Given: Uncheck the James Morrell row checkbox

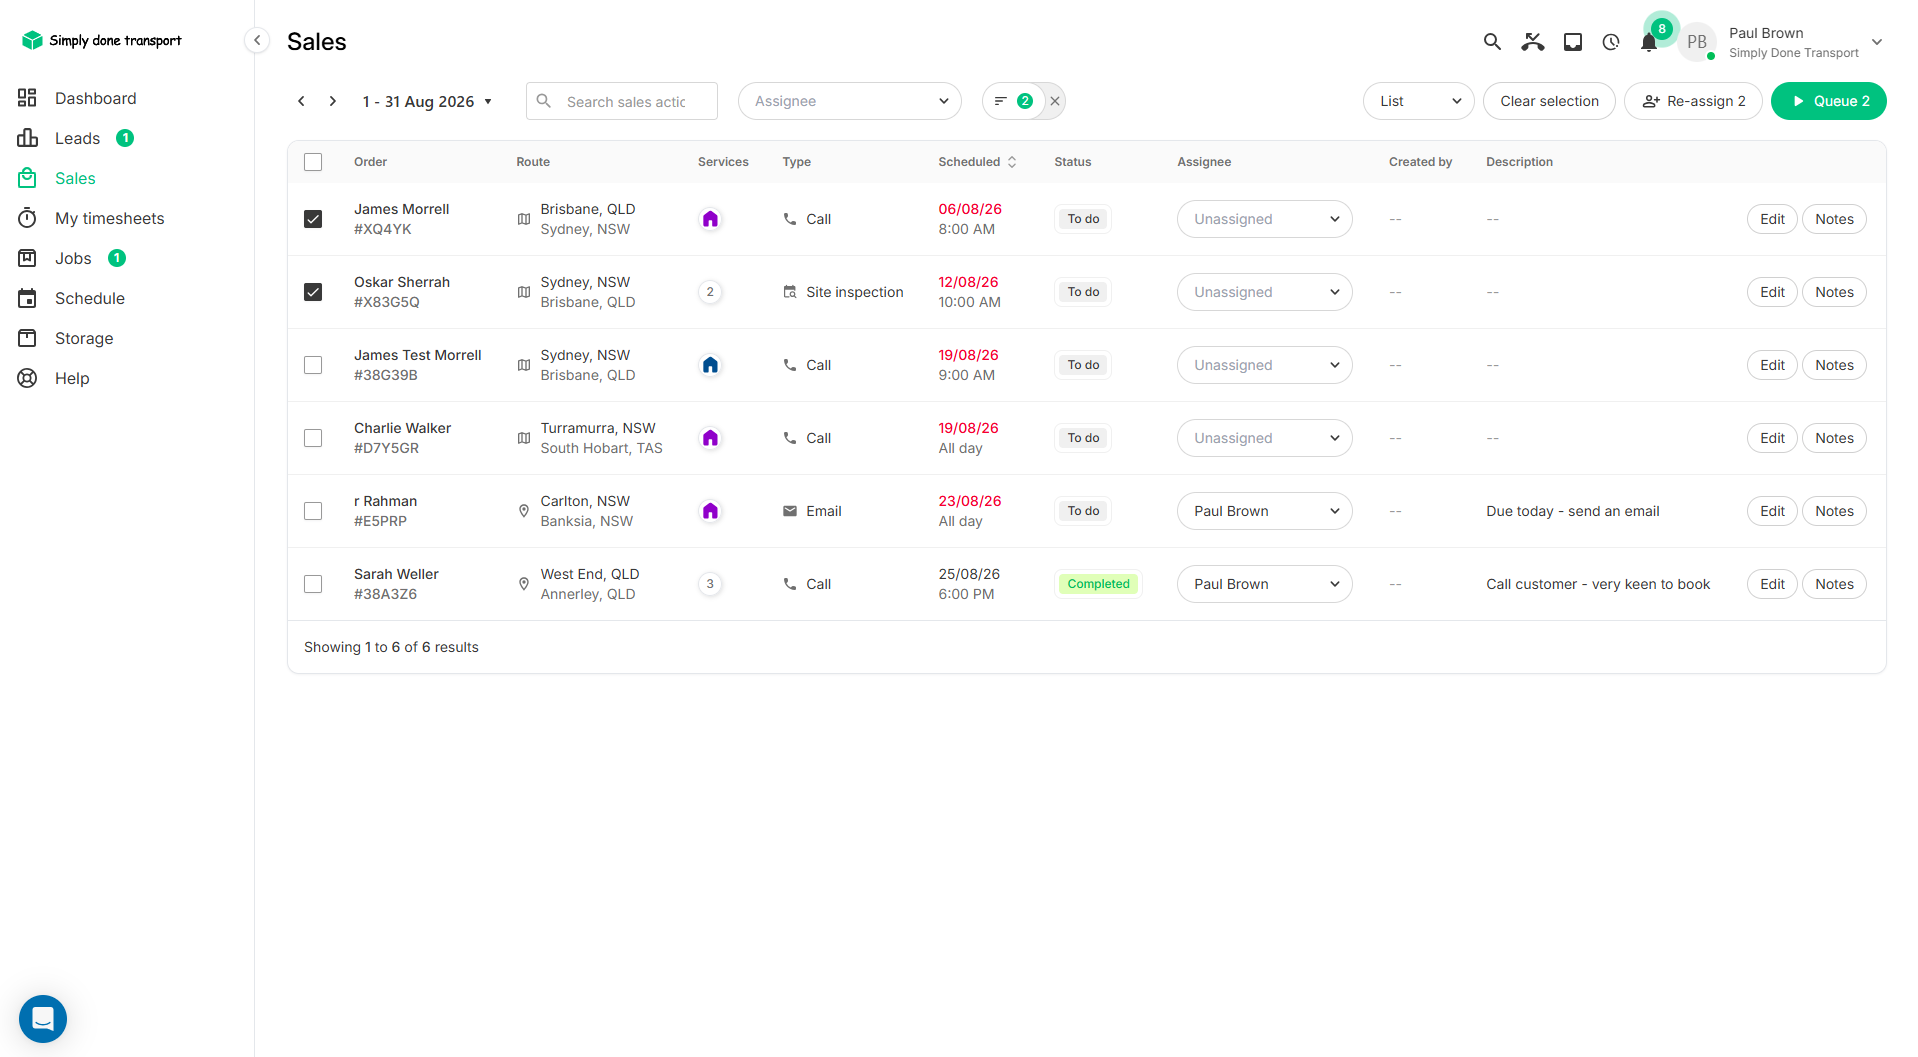Looking at the screenshot, I should 313,219.
